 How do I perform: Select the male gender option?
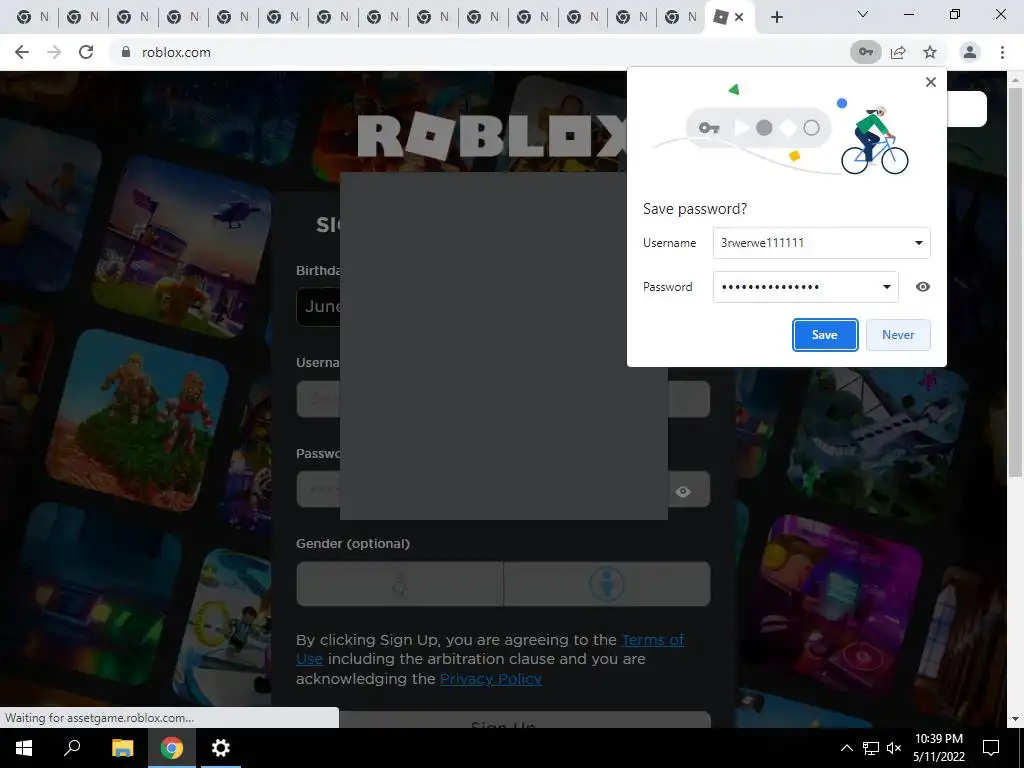pos(607,584)
